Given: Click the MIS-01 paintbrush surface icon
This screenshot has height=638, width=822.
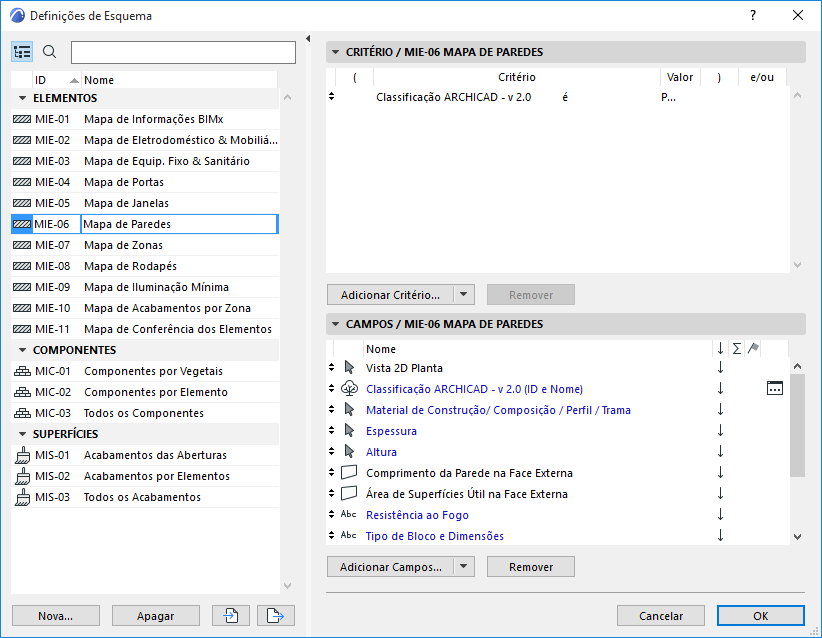Looking at the screenshot, I should (x=22, y=455).
